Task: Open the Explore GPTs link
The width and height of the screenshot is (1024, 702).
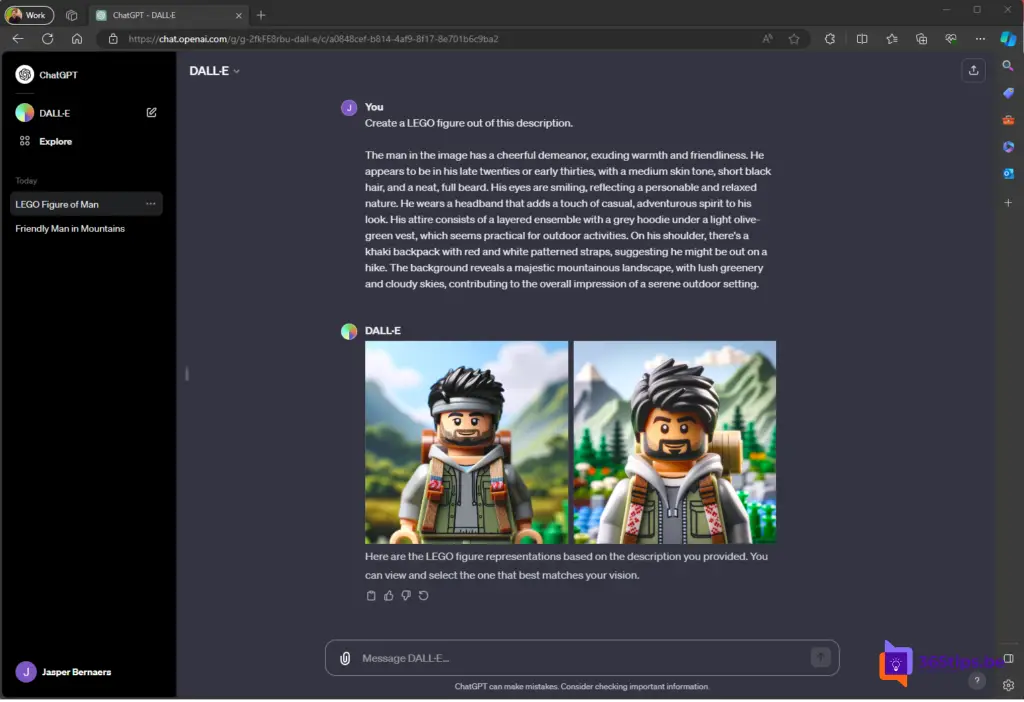Action: (55, 142)
